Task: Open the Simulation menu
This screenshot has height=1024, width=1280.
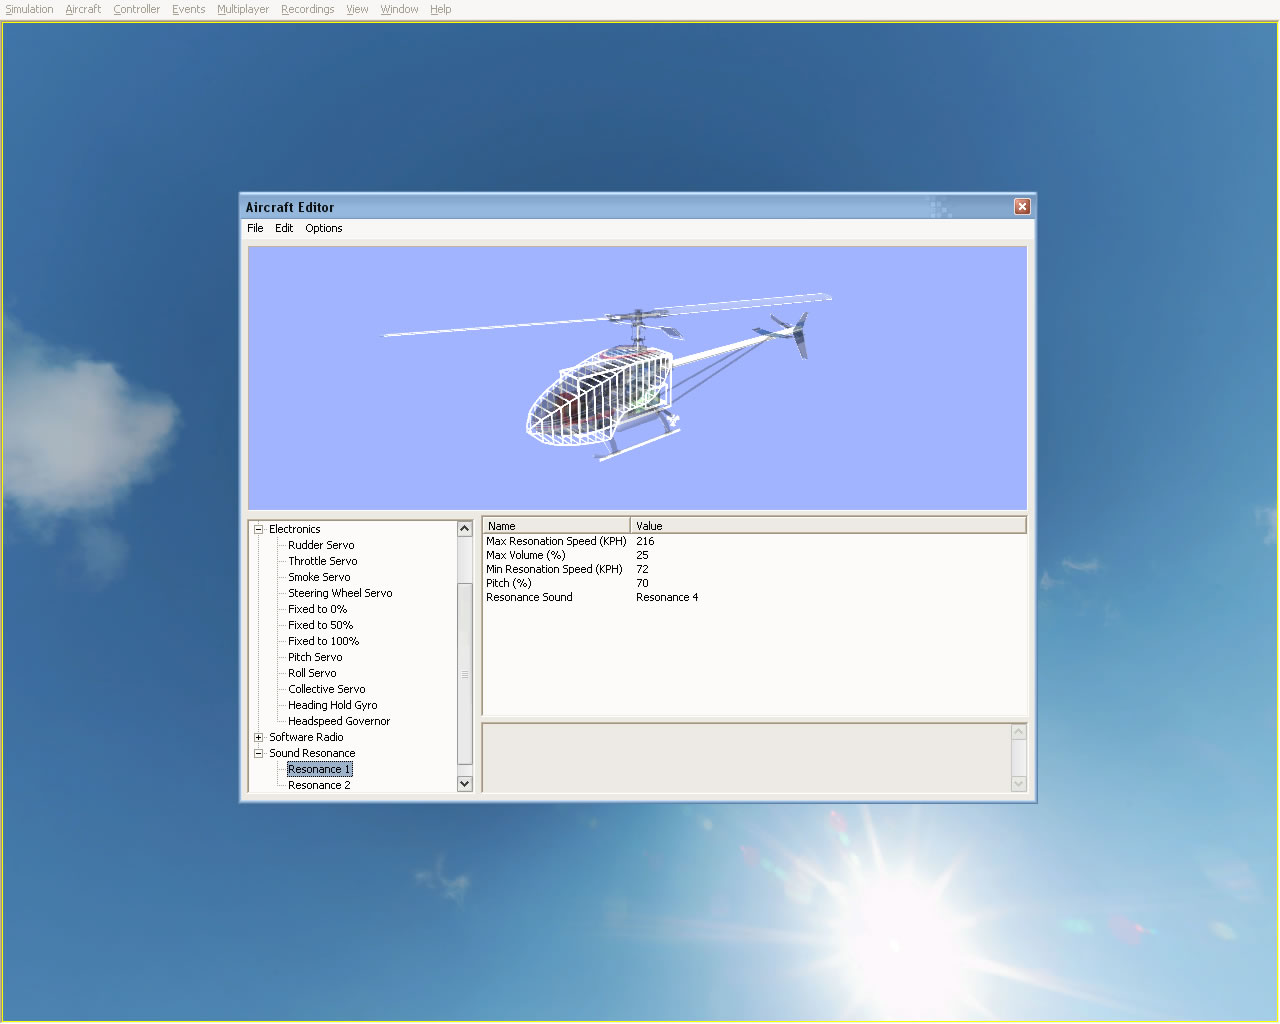Action: point(29,9)
